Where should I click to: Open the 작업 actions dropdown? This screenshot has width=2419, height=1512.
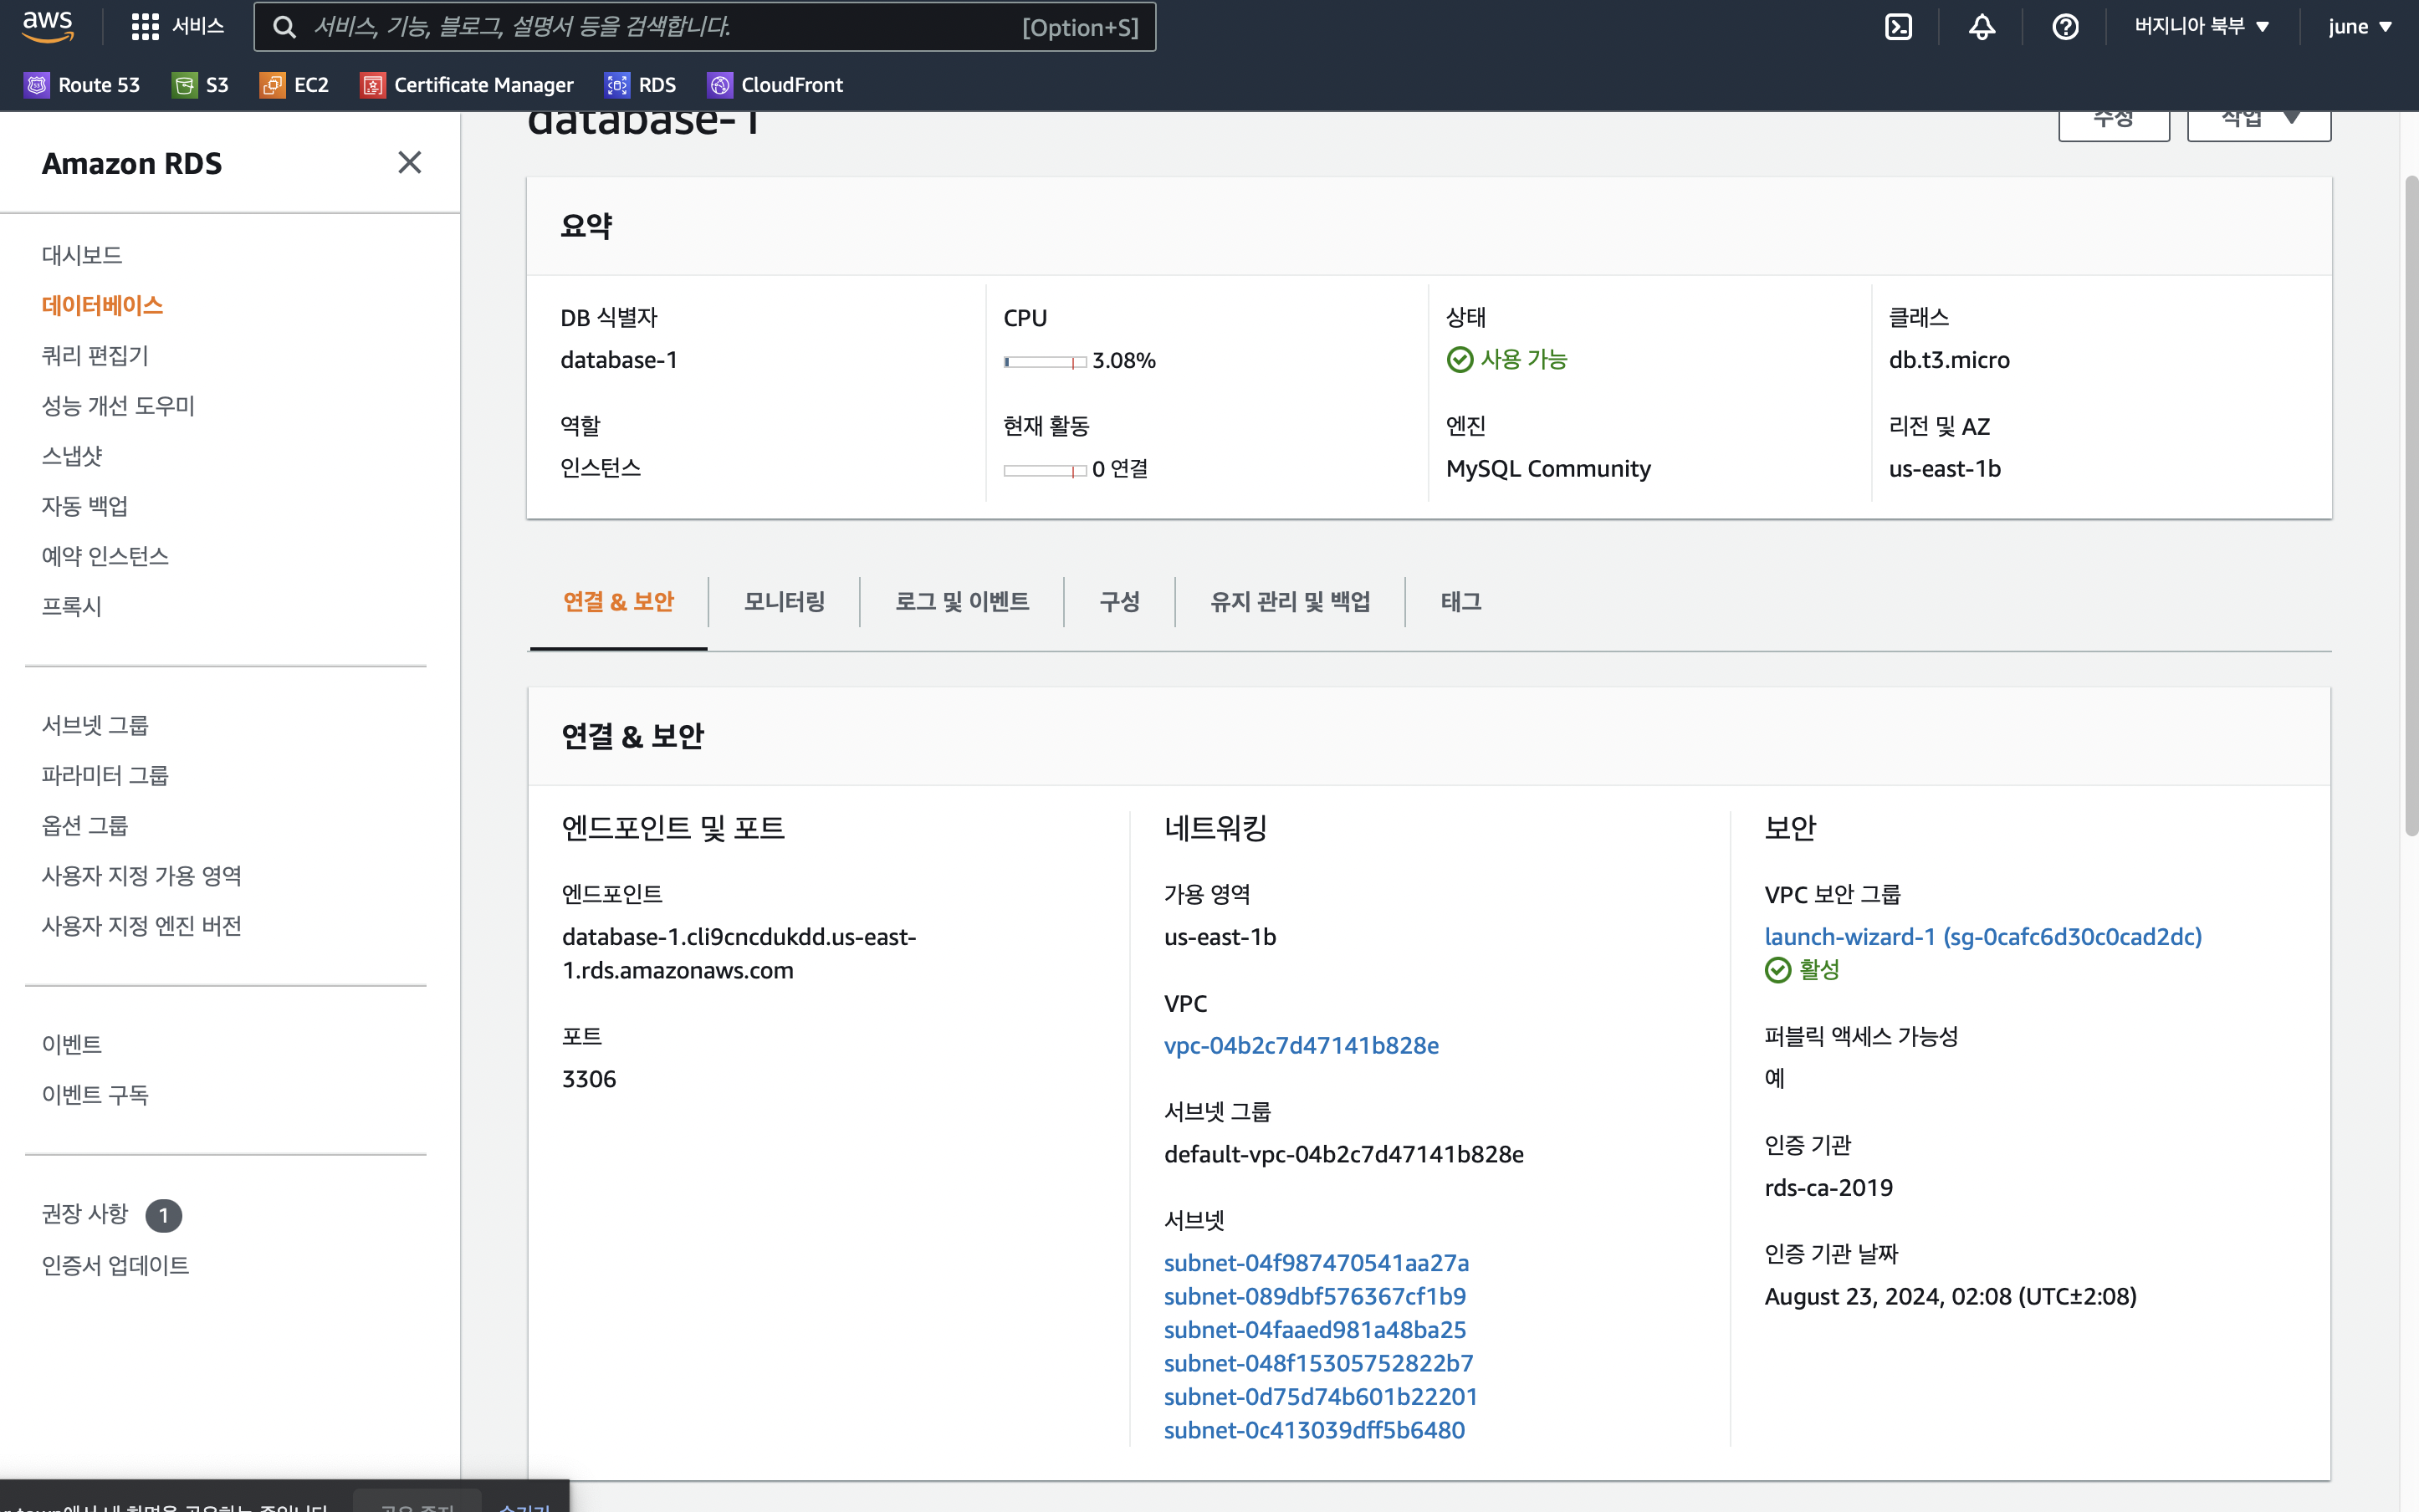2258,124
